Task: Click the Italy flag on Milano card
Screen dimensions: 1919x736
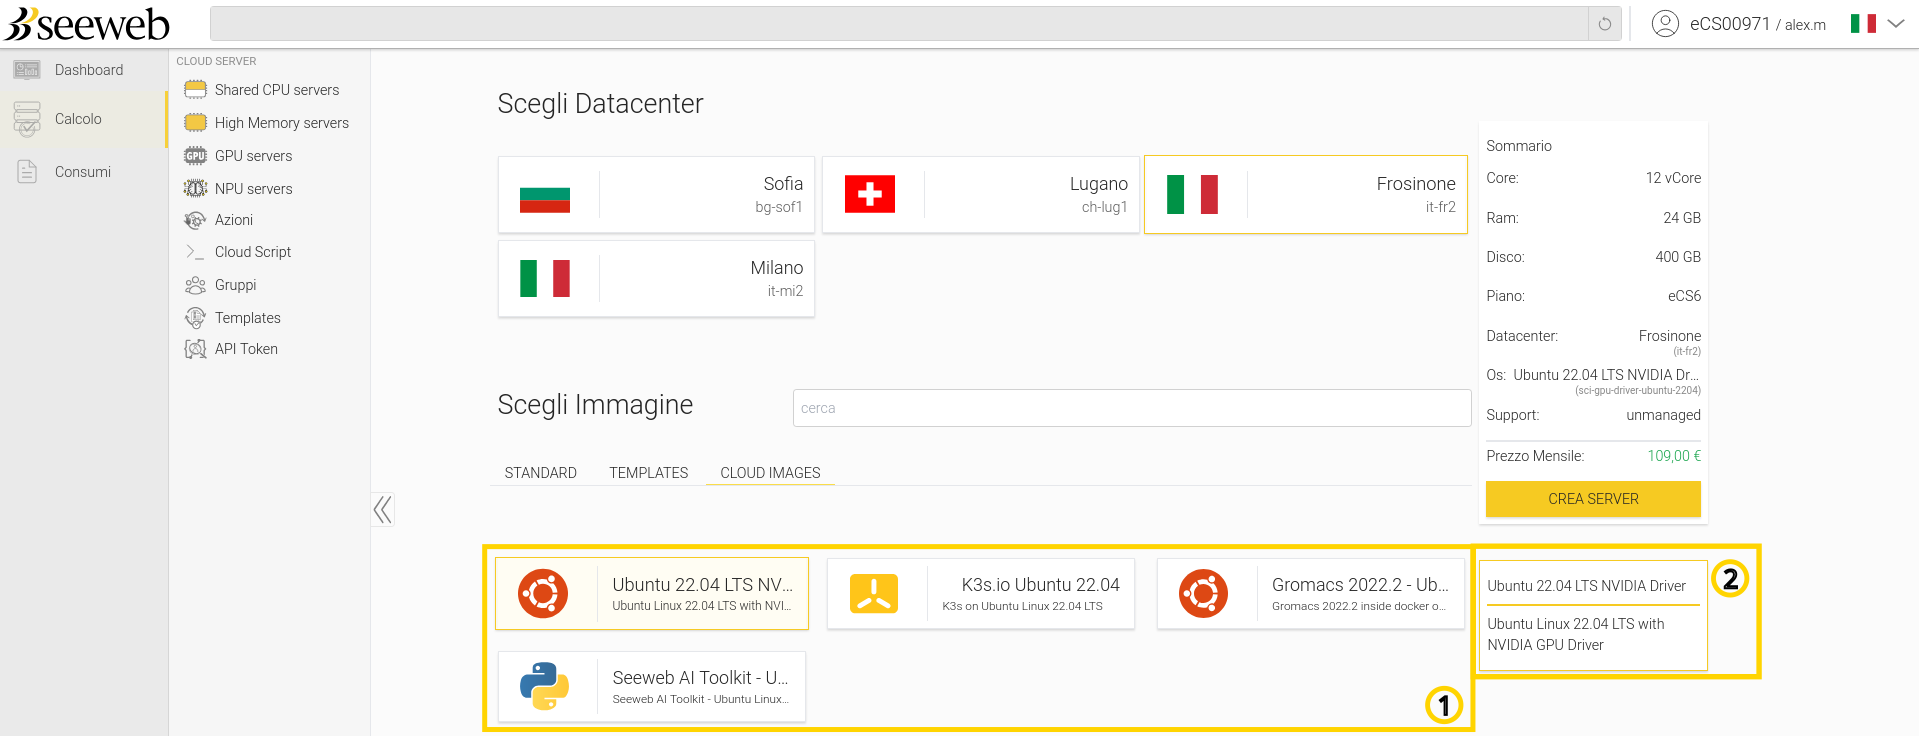Action: tap(545, 278)
